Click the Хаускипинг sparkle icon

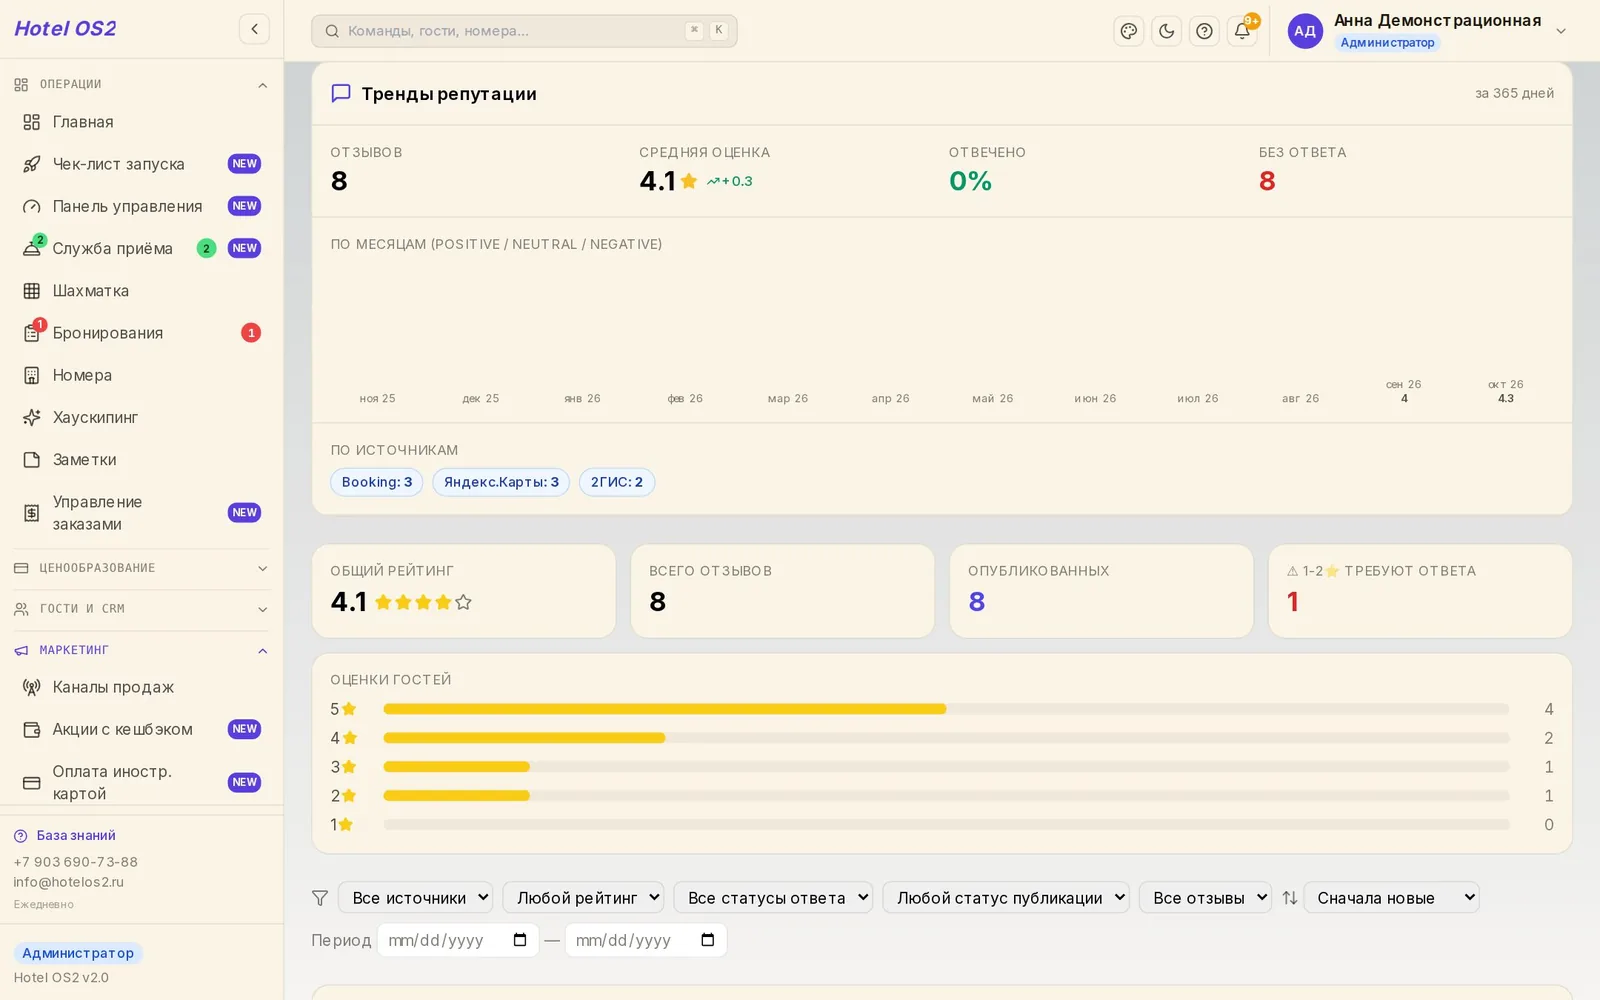pyautogui.click(x=32, y=417)
